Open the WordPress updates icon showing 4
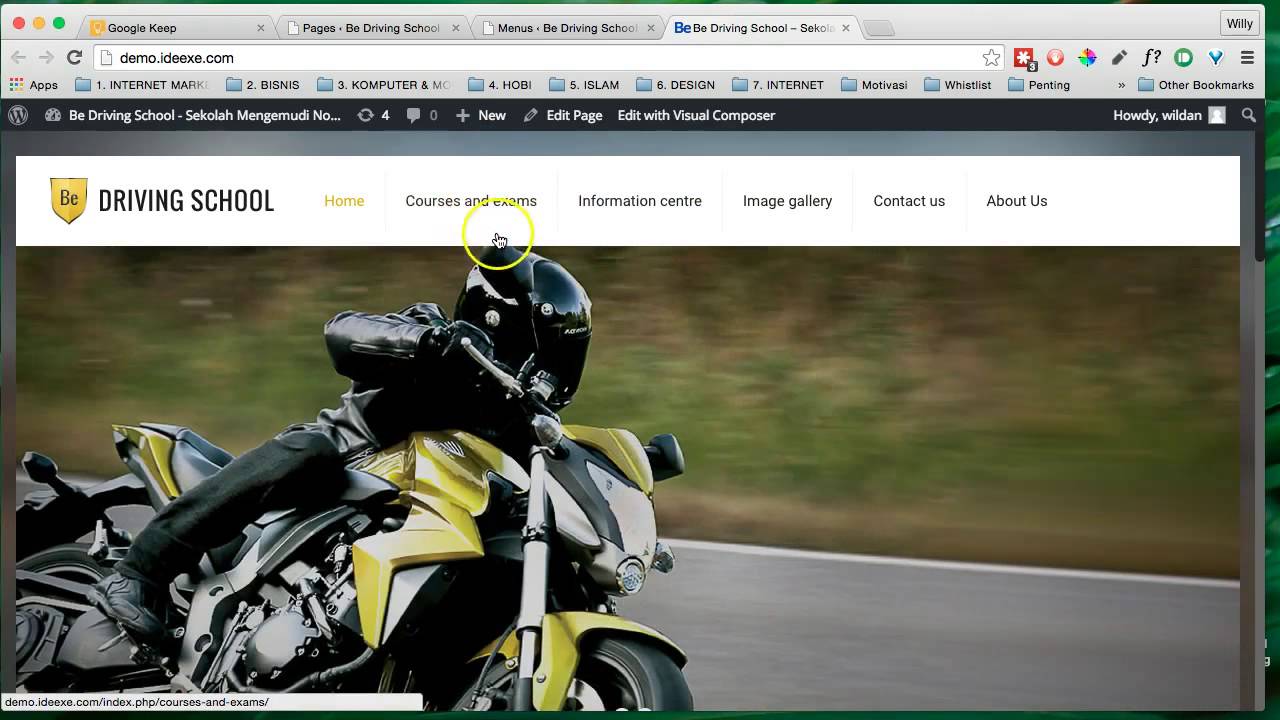 pyautogui.click(x=373, y=115)
